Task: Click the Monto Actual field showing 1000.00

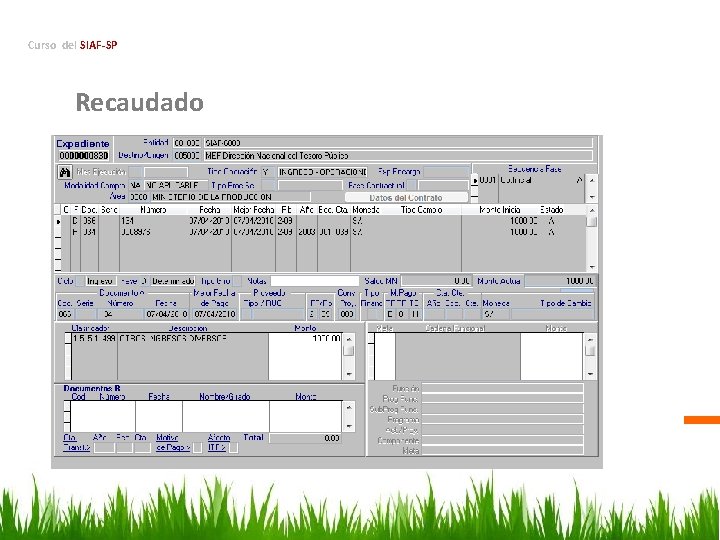Action: pyautogui.click(x=560, y=281)
